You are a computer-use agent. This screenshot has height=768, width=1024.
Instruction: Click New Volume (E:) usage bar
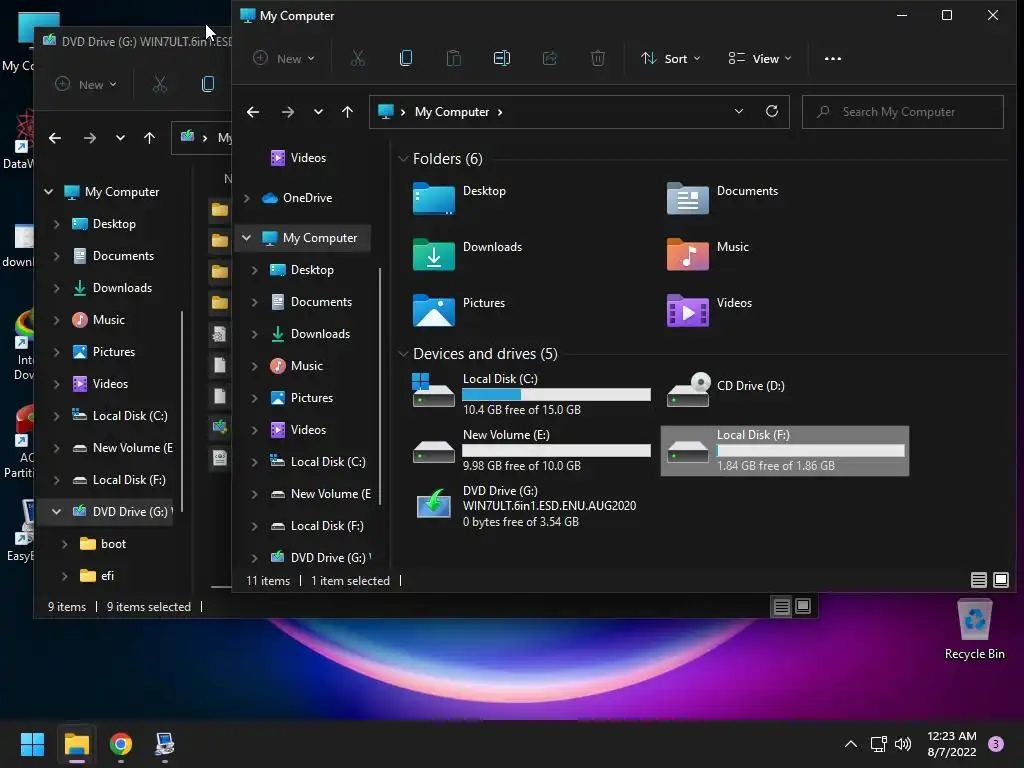coord(556,451)
